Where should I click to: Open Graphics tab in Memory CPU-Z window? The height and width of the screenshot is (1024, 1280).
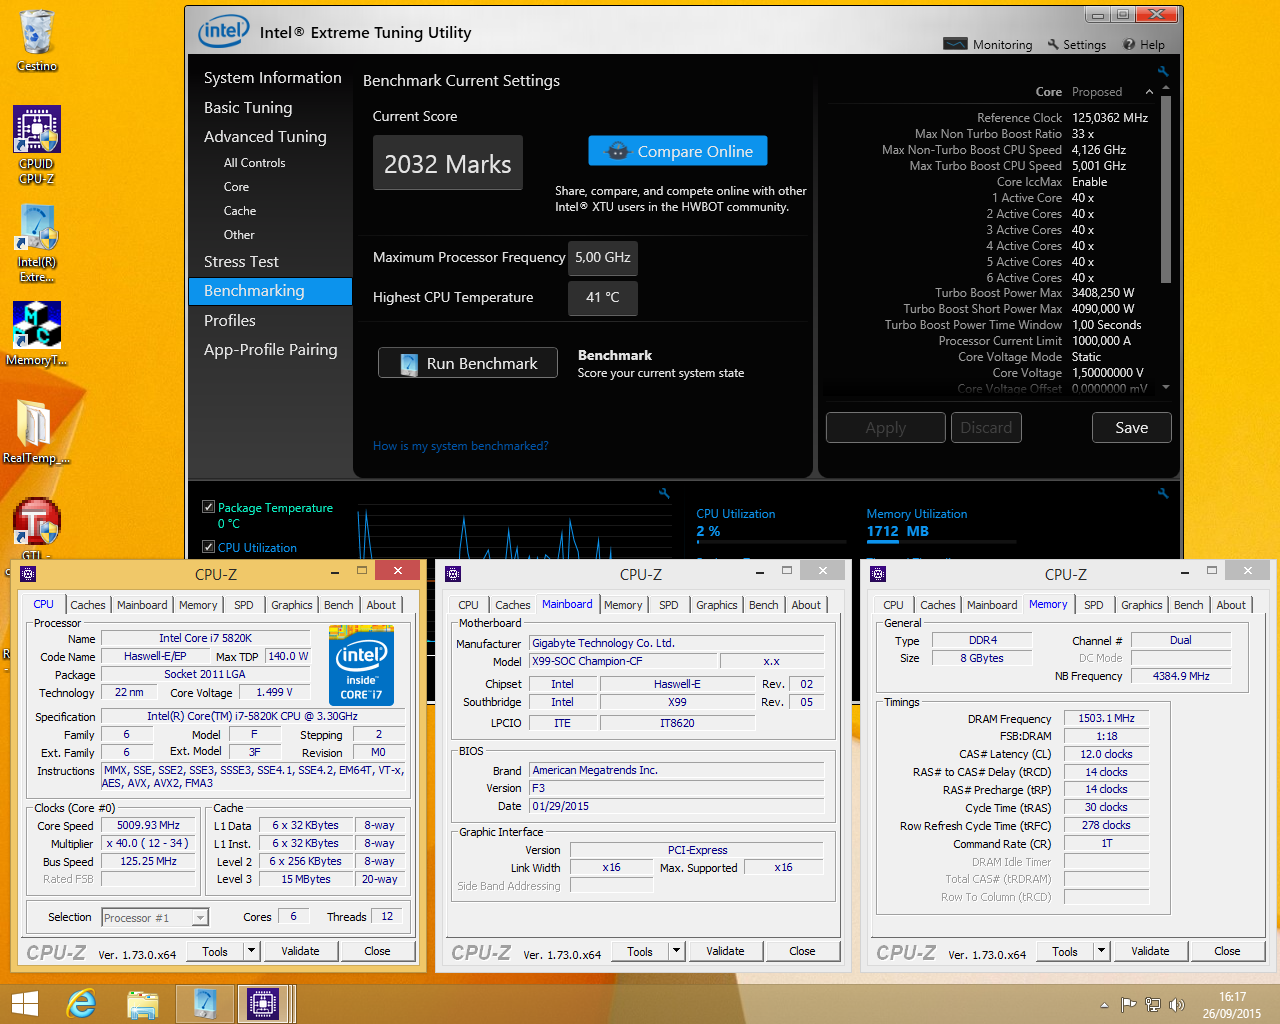pos(1141,605)
